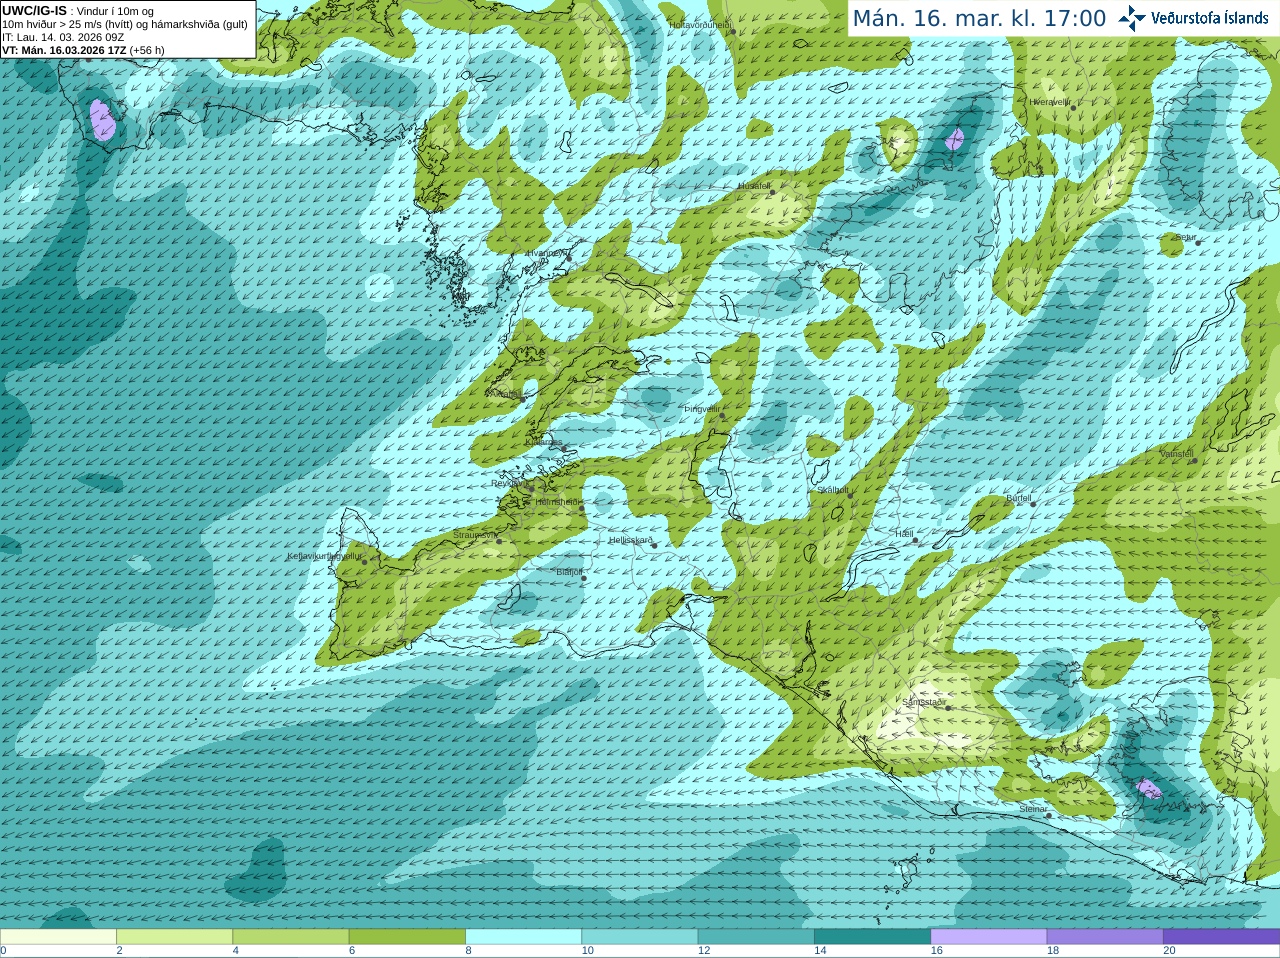Screen dimensions: 1280x958
Task: Click the 12–14 m/s teal legend swatch
Action: point(756,937)
